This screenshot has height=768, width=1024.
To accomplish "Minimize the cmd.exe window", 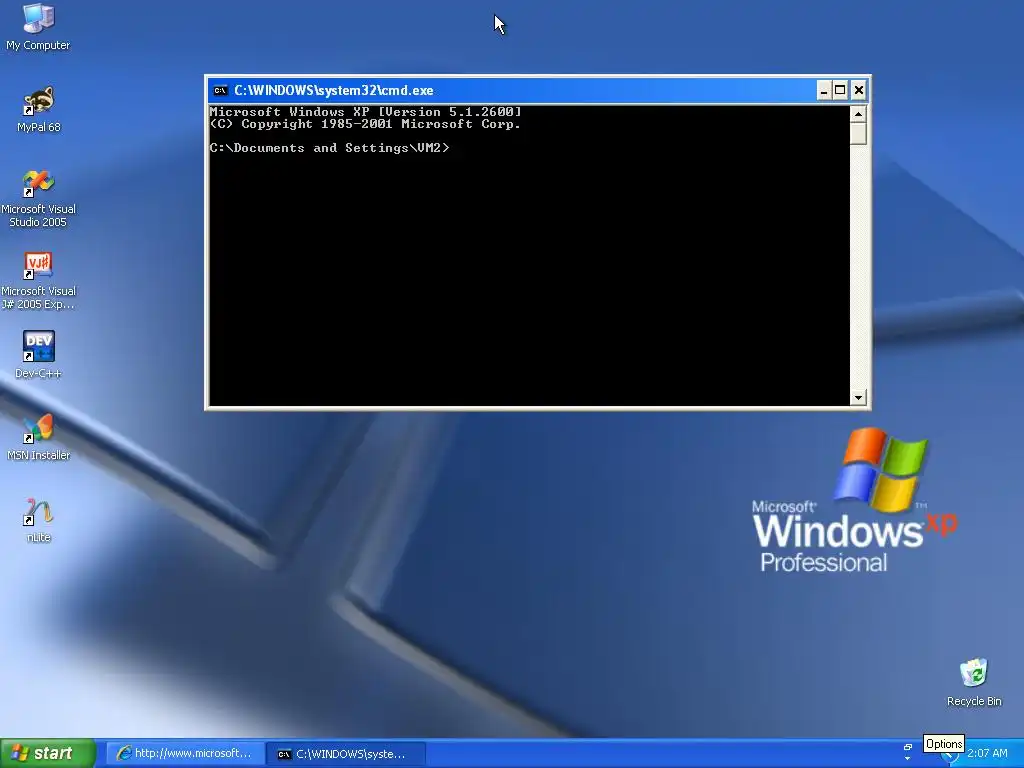I will (x=824, y=91).
